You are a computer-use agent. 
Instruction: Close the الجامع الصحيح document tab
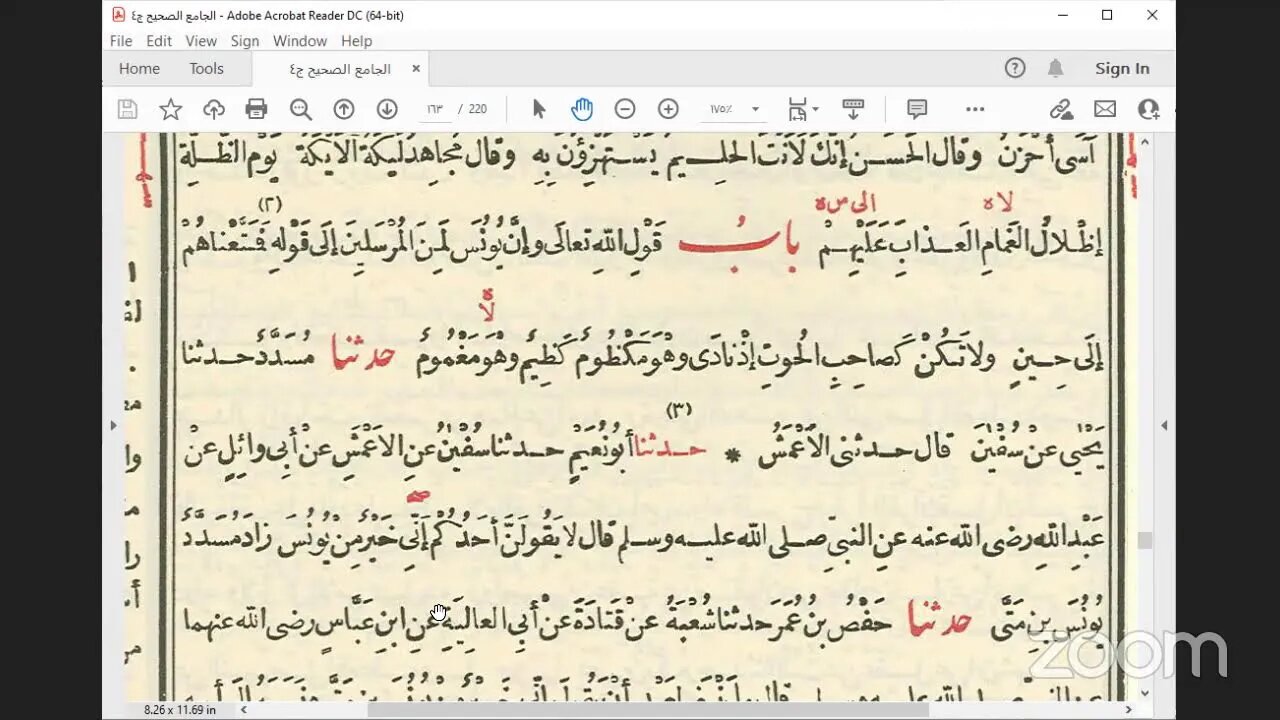(416, 69)
